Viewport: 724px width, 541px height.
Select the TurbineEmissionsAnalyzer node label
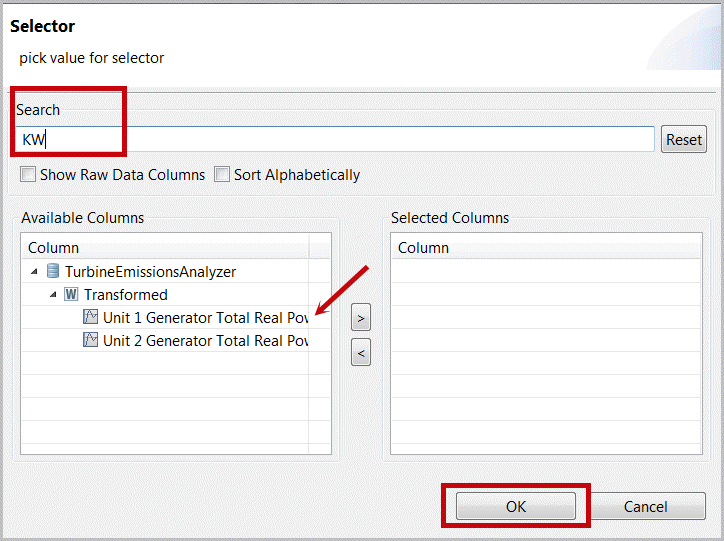(x=150, y=271)
